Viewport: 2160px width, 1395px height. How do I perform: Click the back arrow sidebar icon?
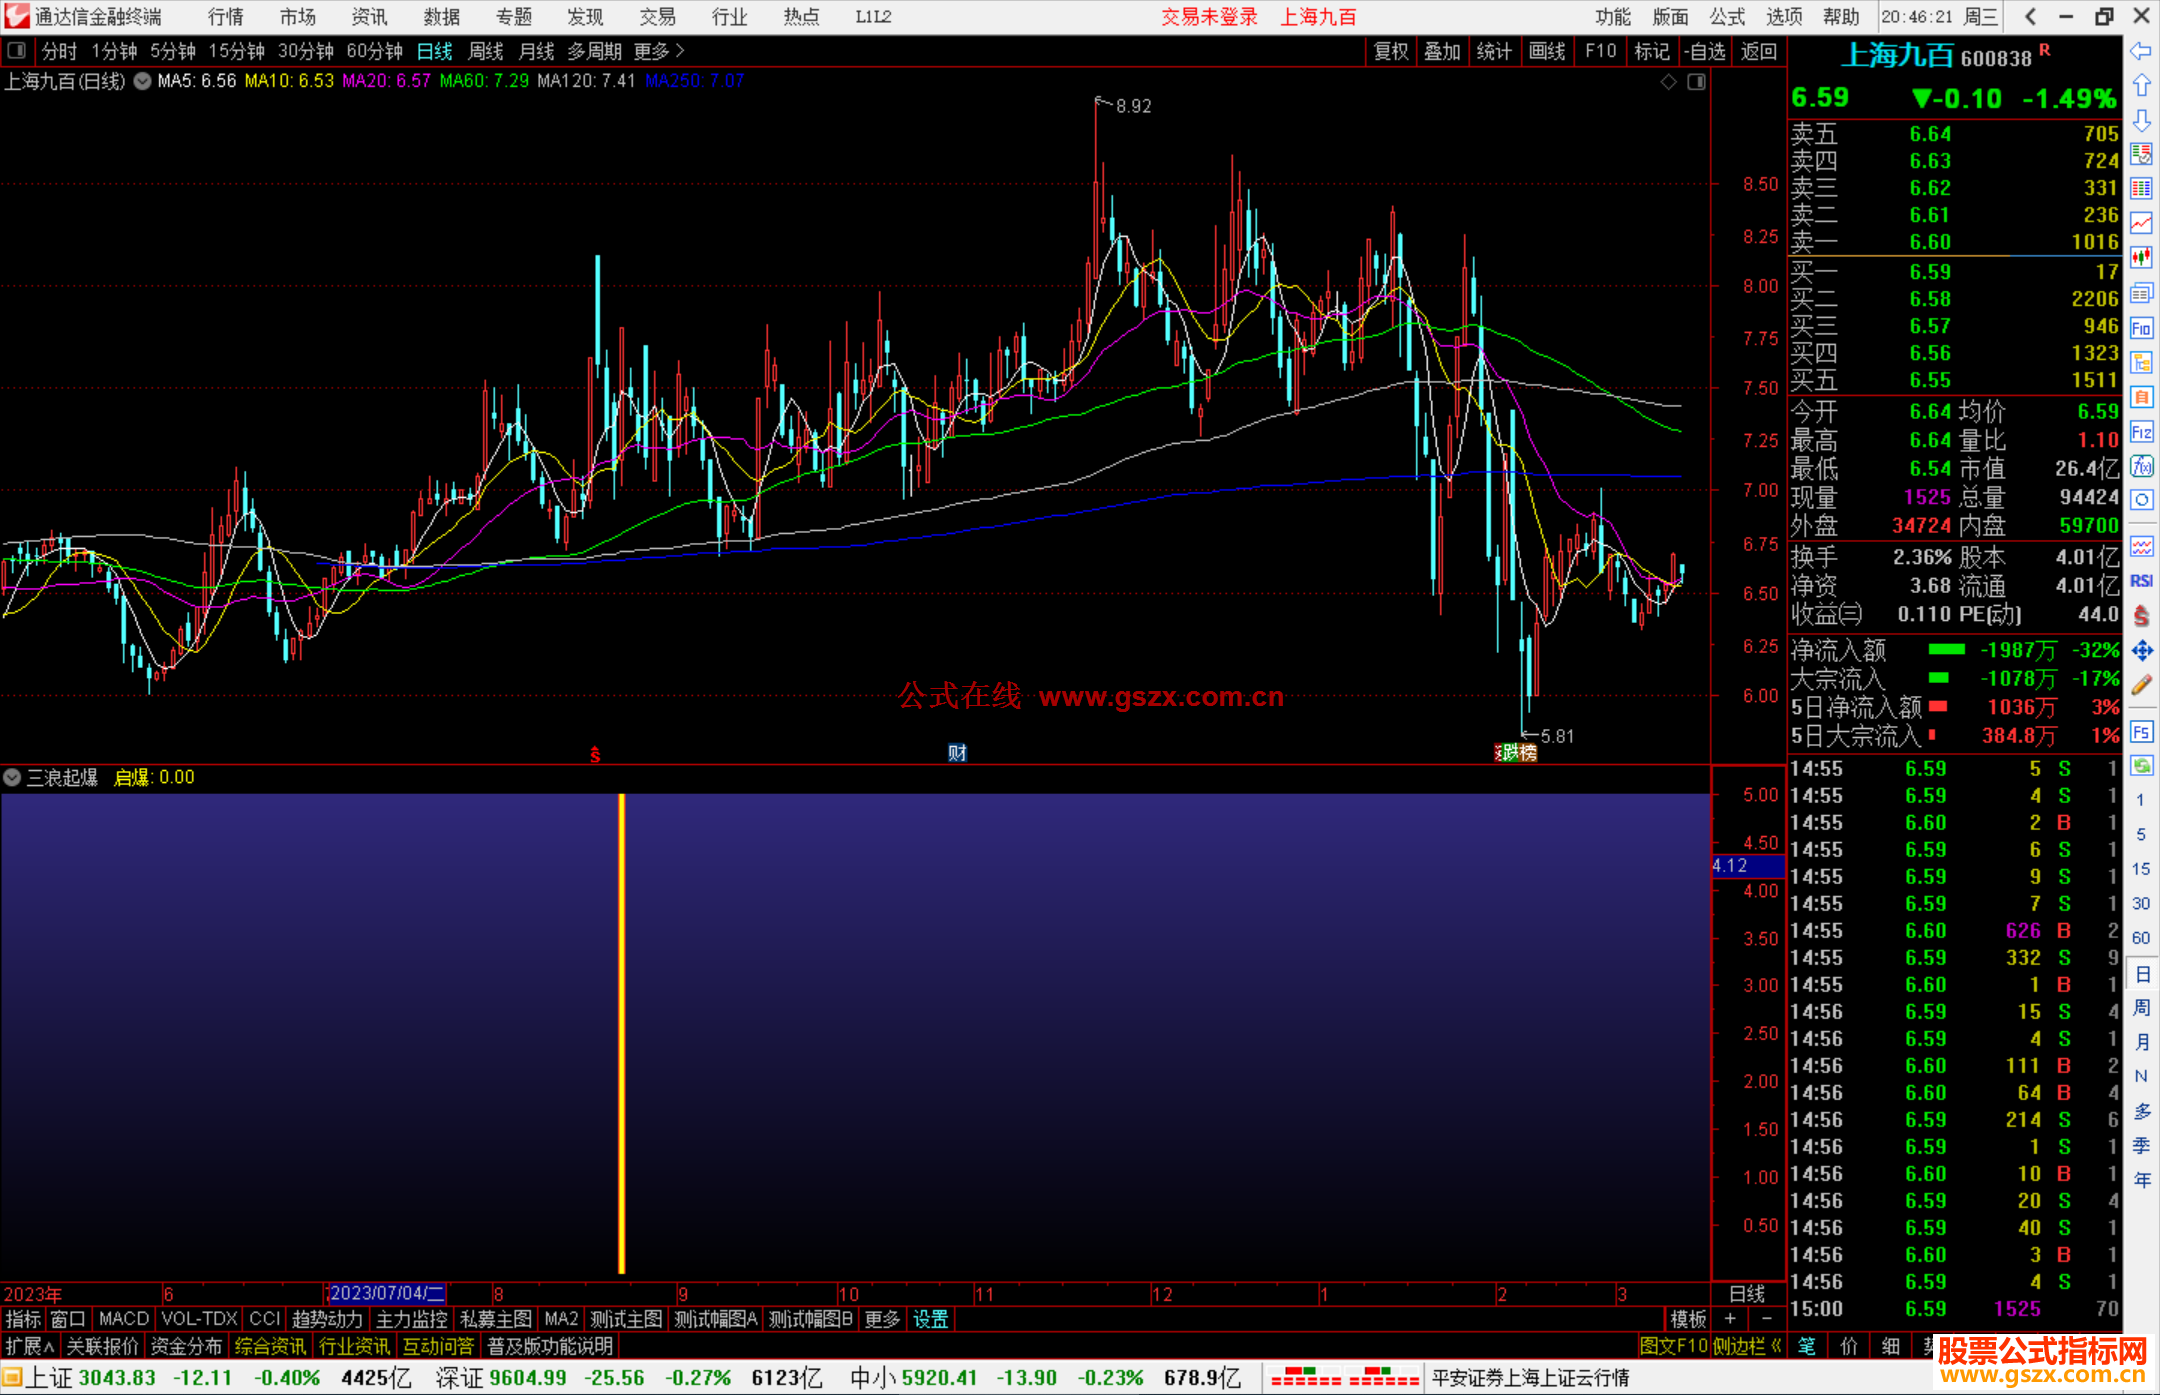coord(2141,51)
